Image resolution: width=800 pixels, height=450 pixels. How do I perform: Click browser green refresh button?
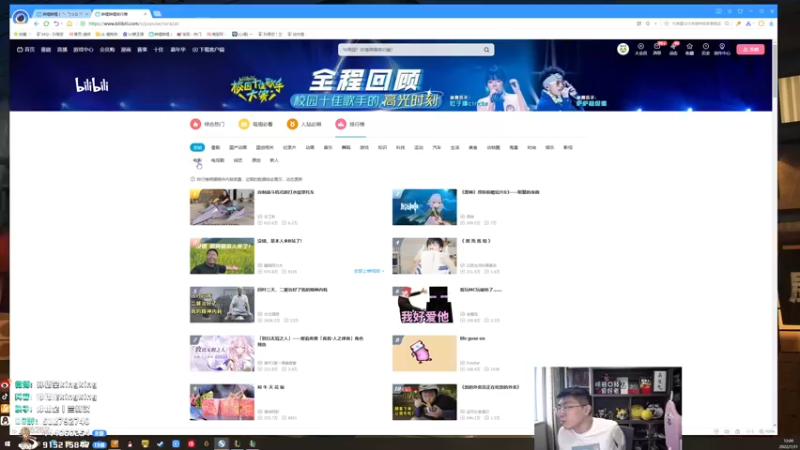(x=46, y=23)
